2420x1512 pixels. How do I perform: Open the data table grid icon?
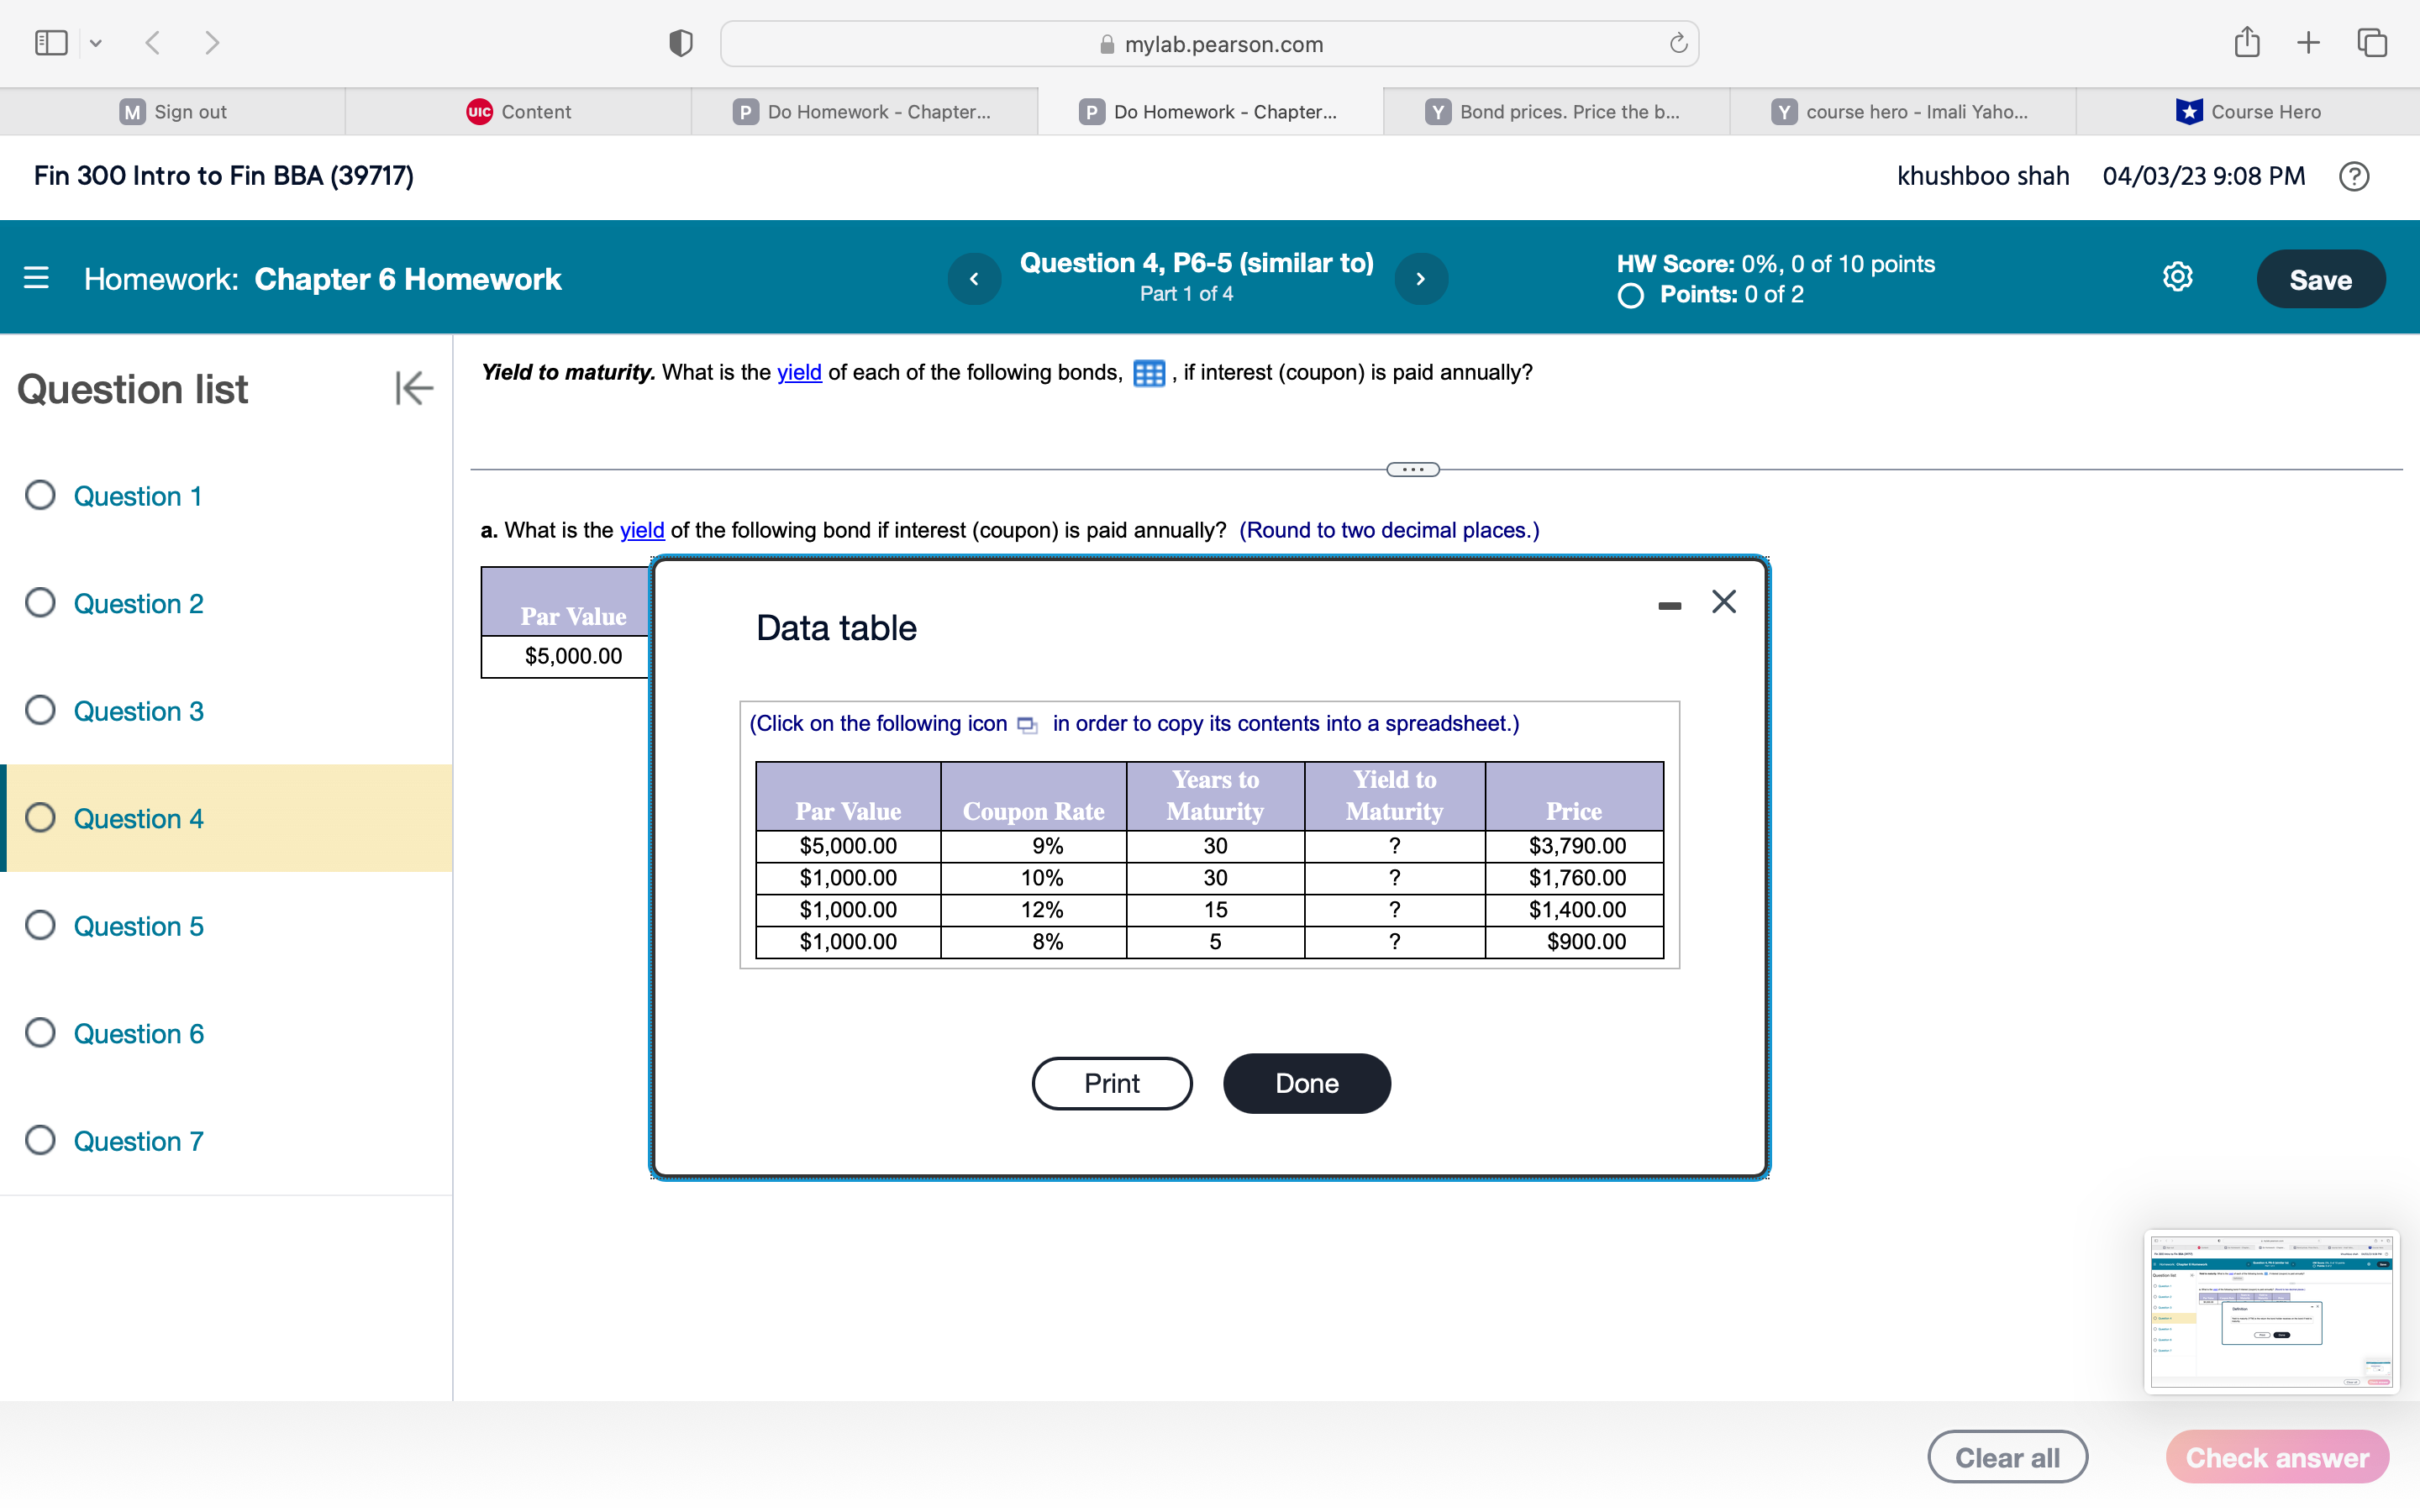(1148, 374)
